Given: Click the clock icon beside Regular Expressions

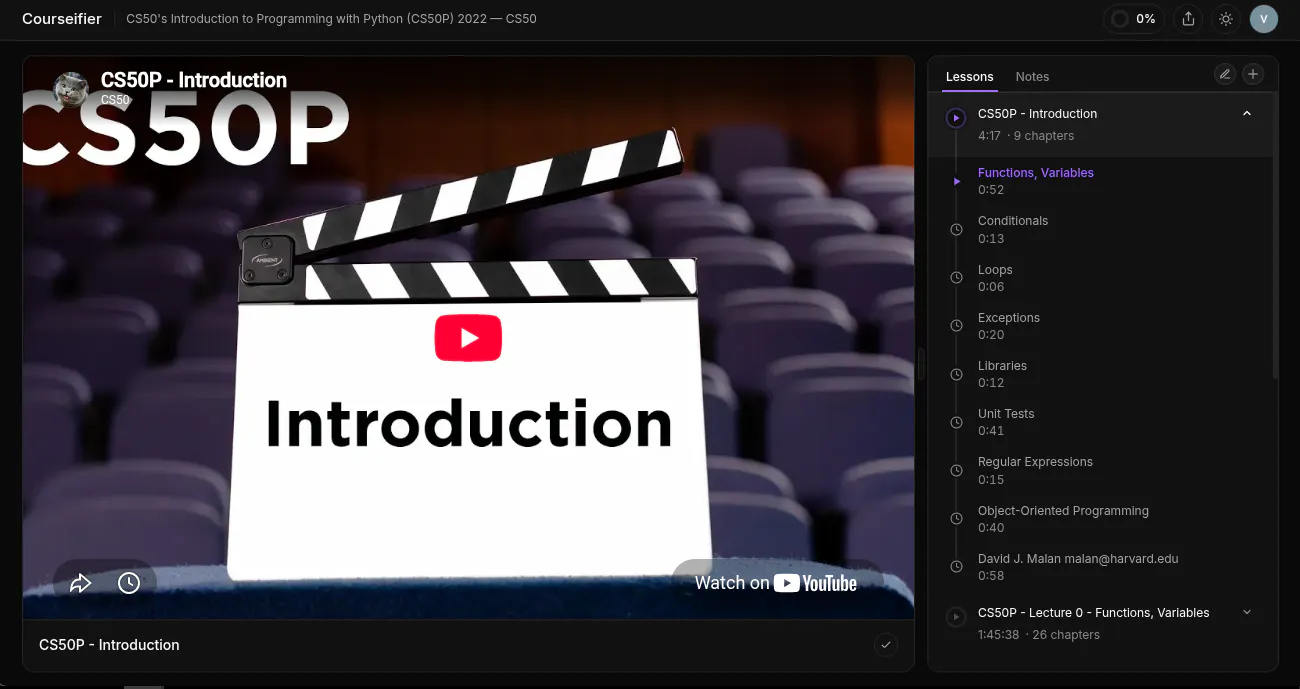Looking at the screenshot, I should [x=956, y=471].
